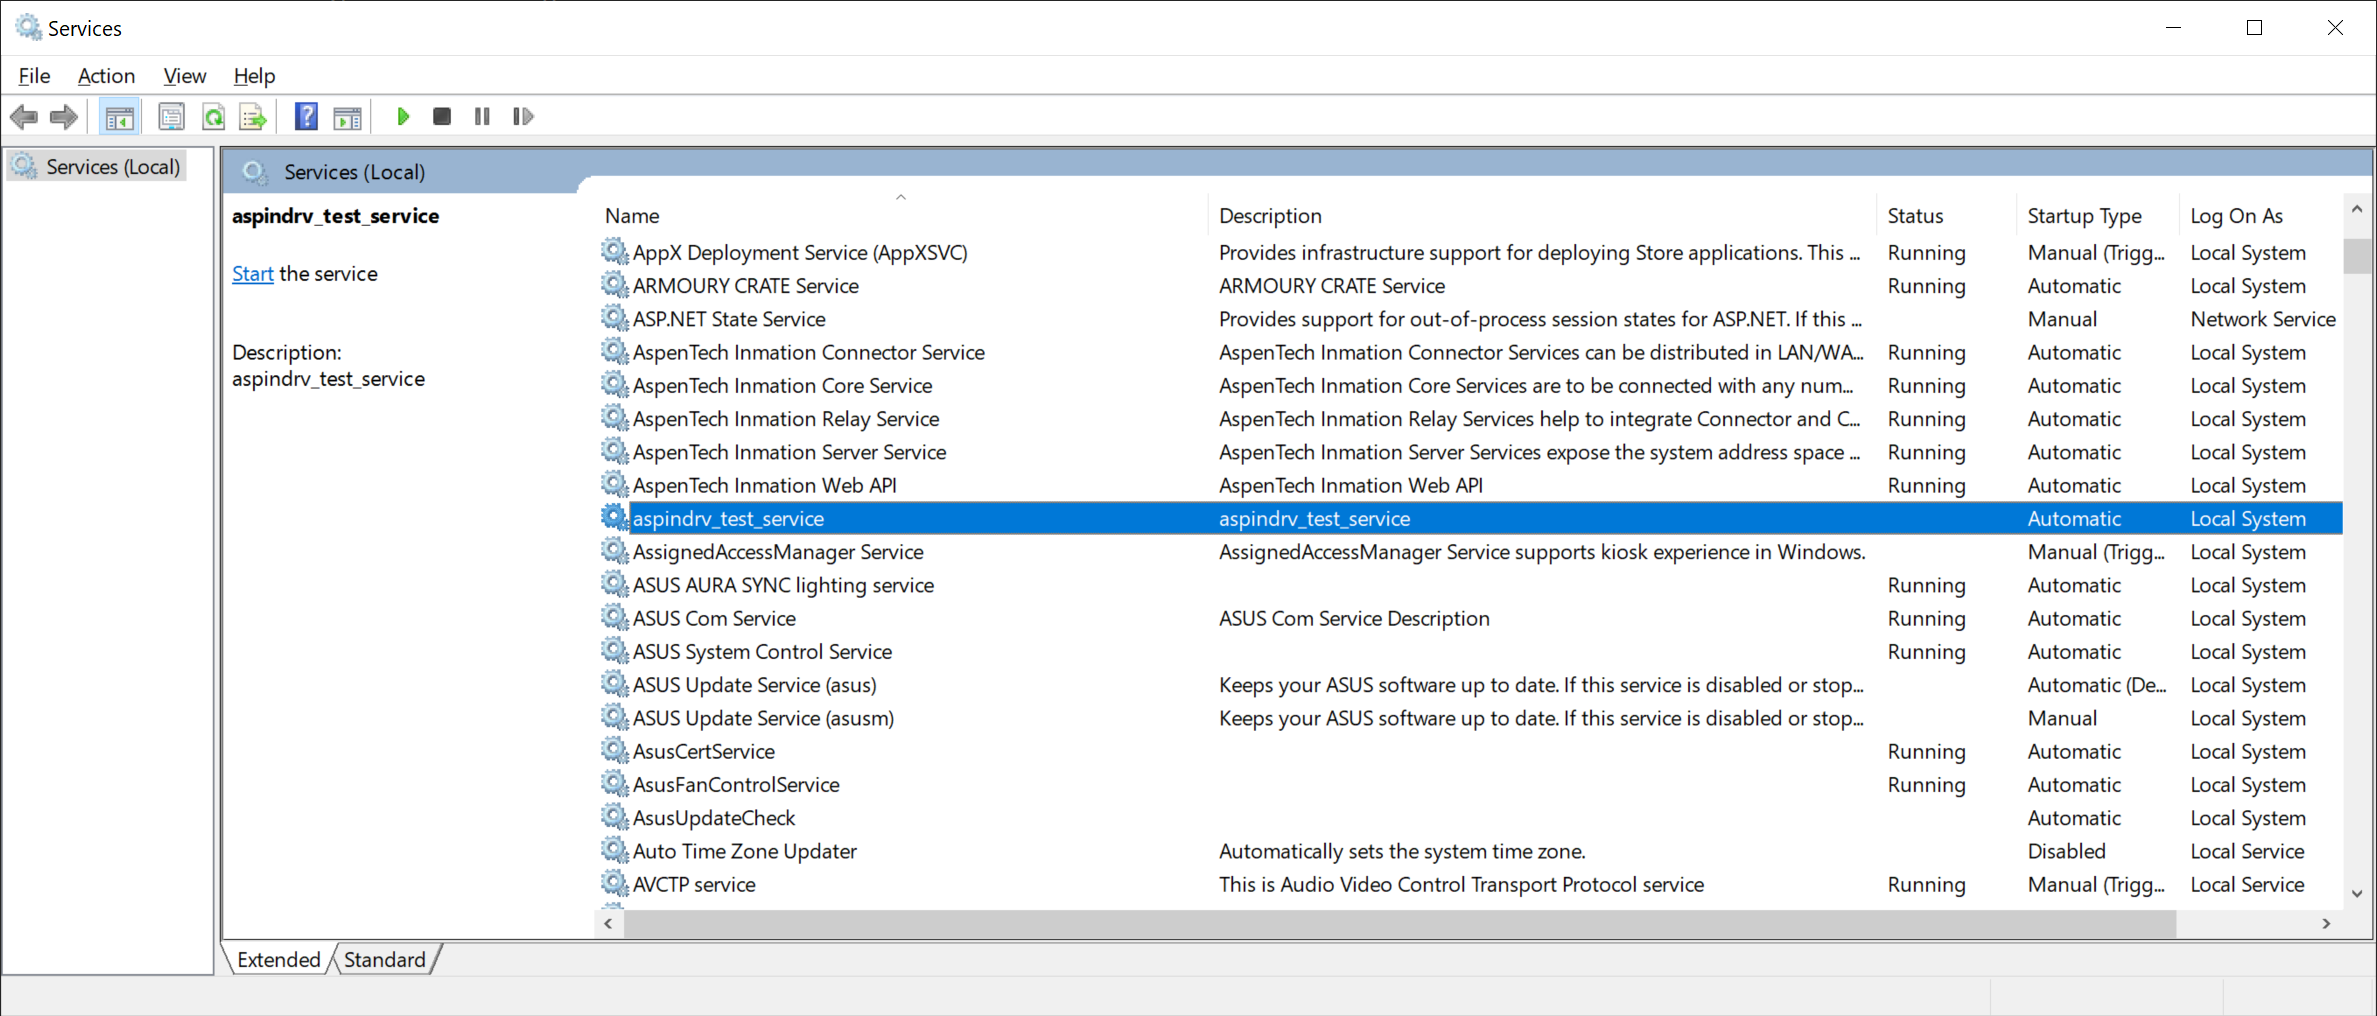Click Local Service logon of AVCTP service
The height and width of the screenshot is (1016, 2377).
point(2247,884)
